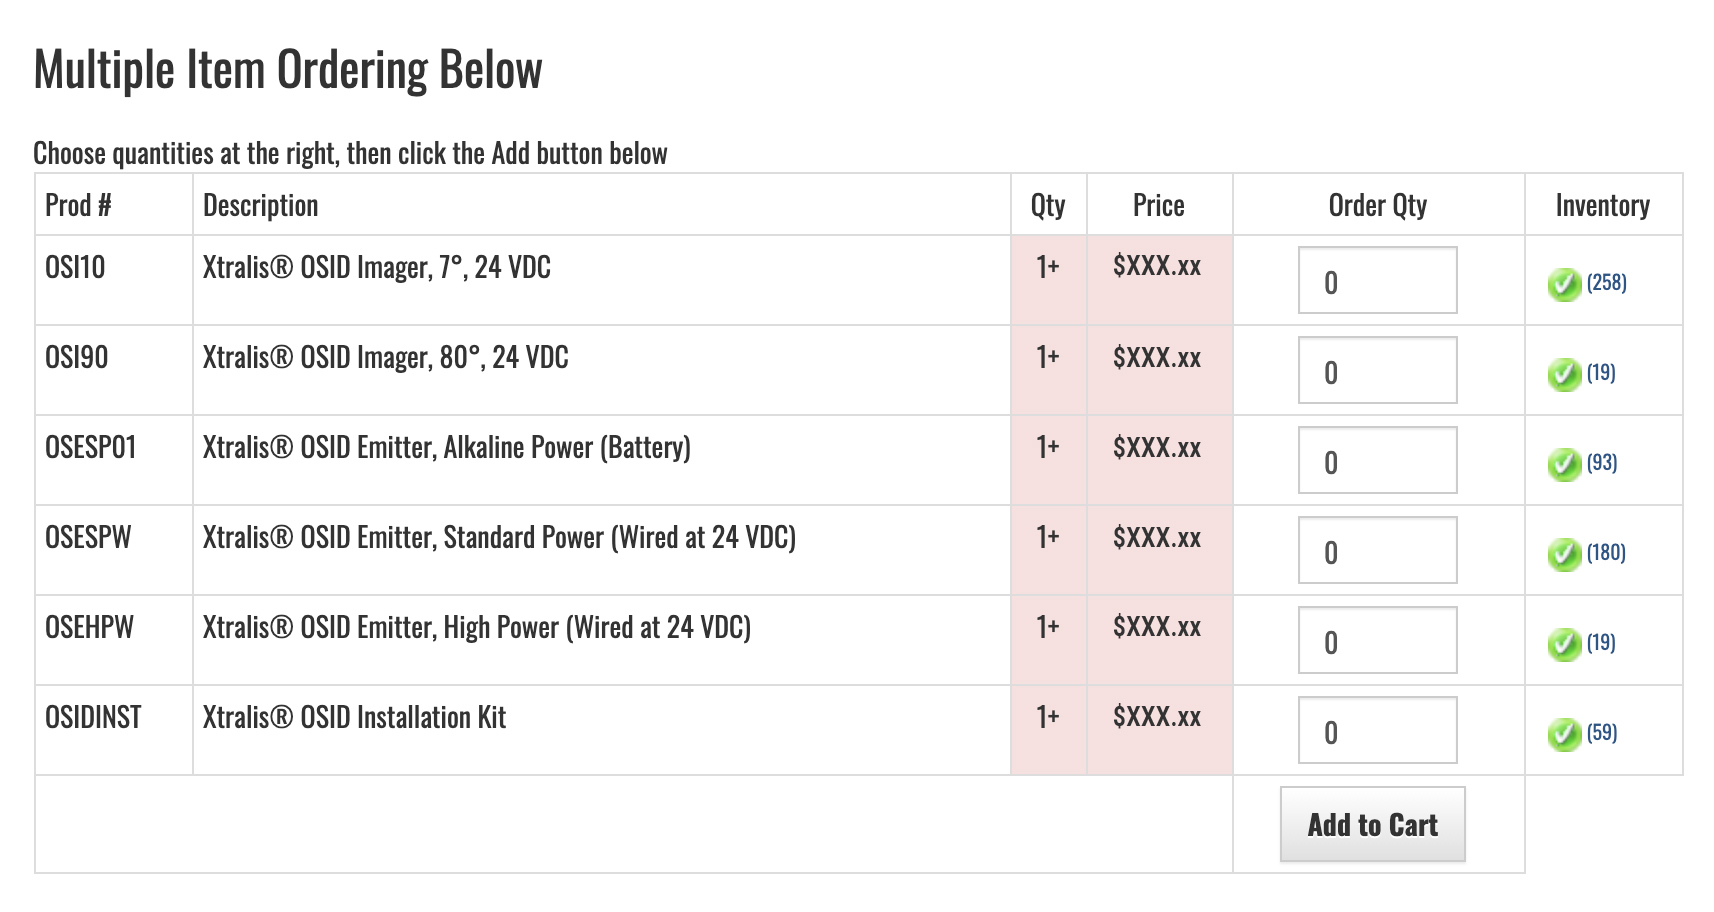The height and width of the screenshot is (912, 1714).
Task: Focus the Order Qty field for OSI10
Action: point(1377,280)
